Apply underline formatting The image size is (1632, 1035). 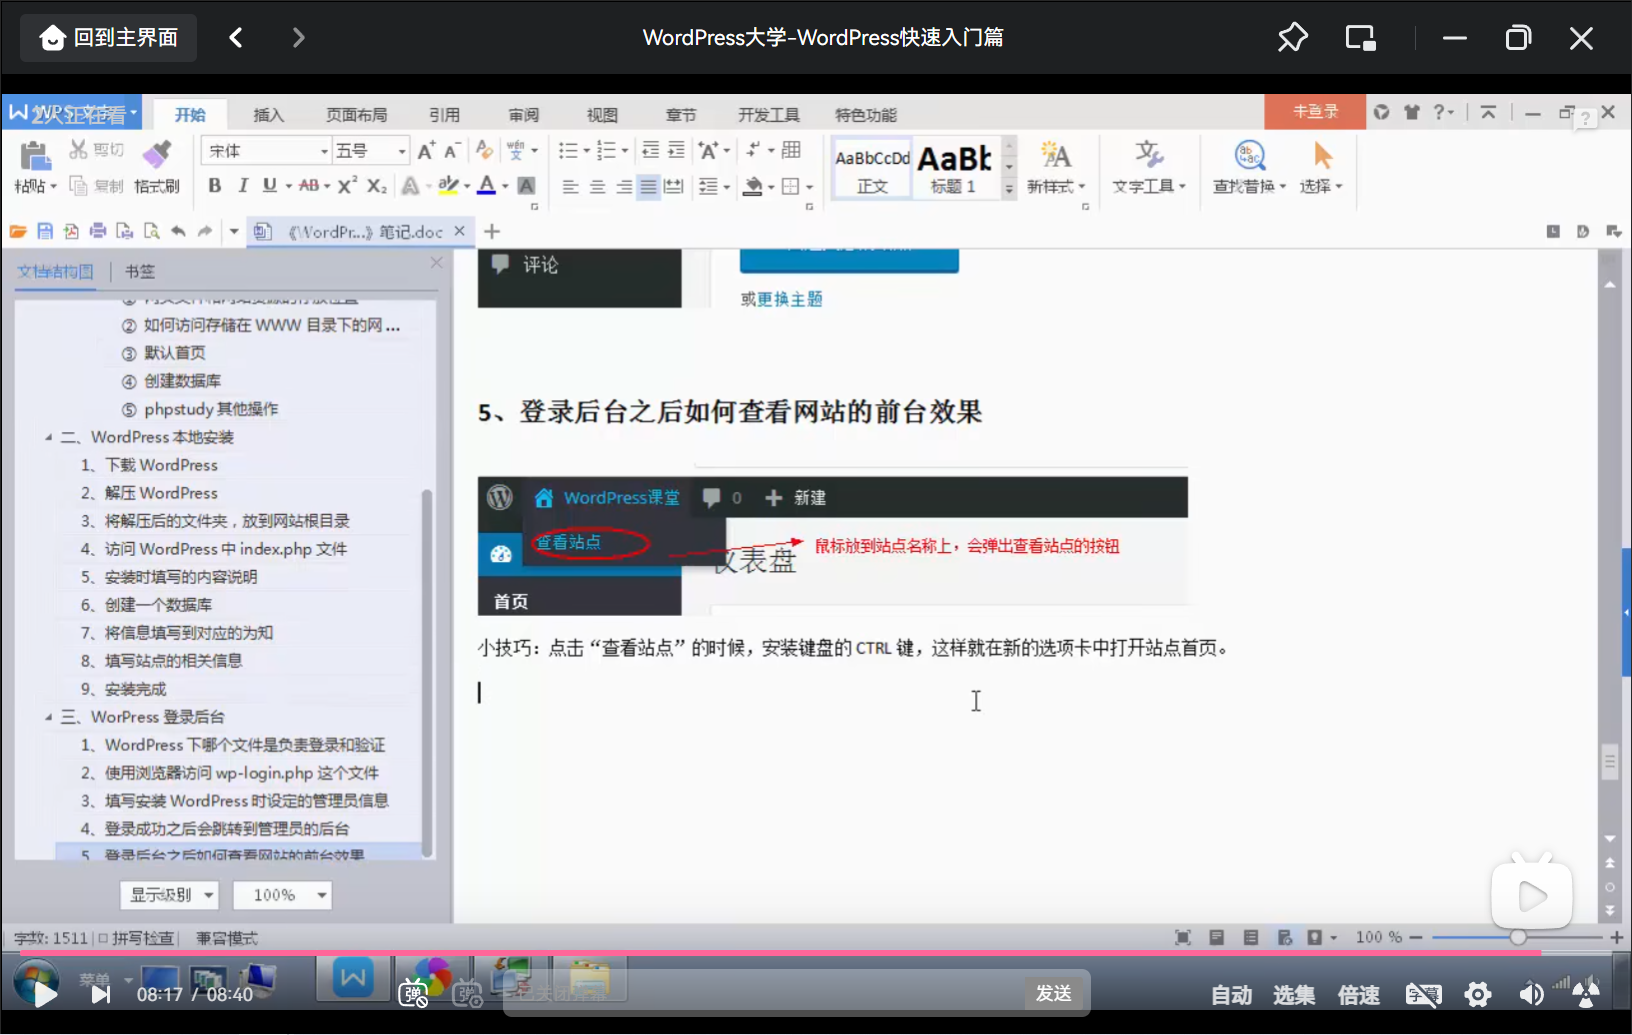tap(269, 185)
